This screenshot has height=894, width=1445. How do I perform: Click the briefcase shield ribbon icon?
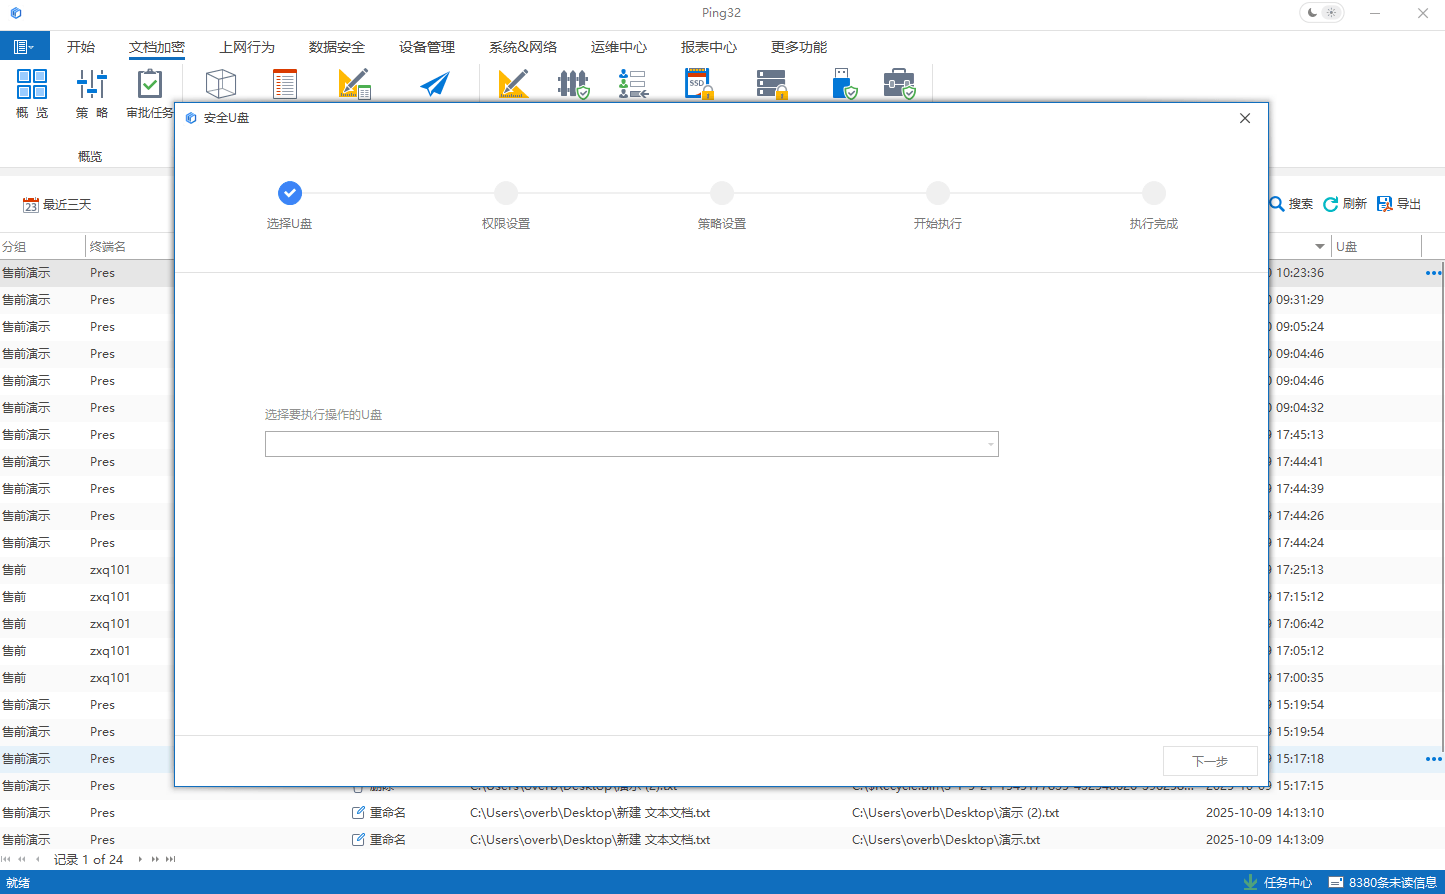pyautogui.click(x=899, y=84)
